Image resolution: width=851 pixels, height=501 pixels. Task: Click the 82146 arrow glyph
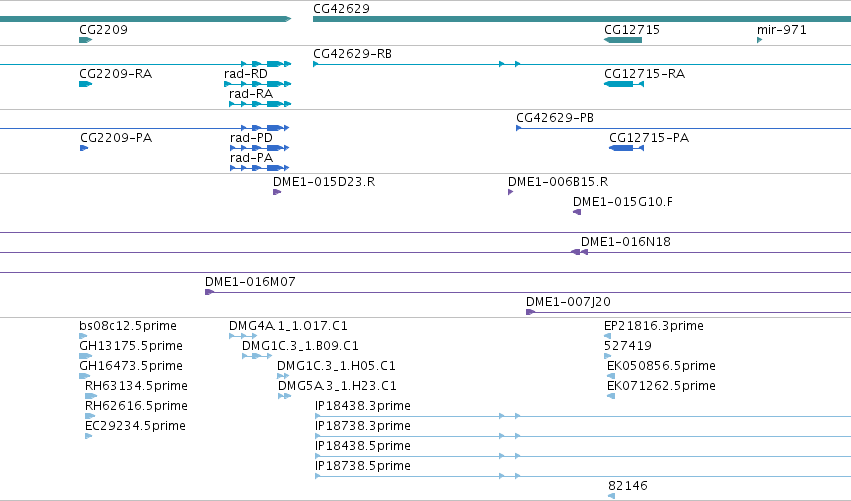tap(612, 496)
